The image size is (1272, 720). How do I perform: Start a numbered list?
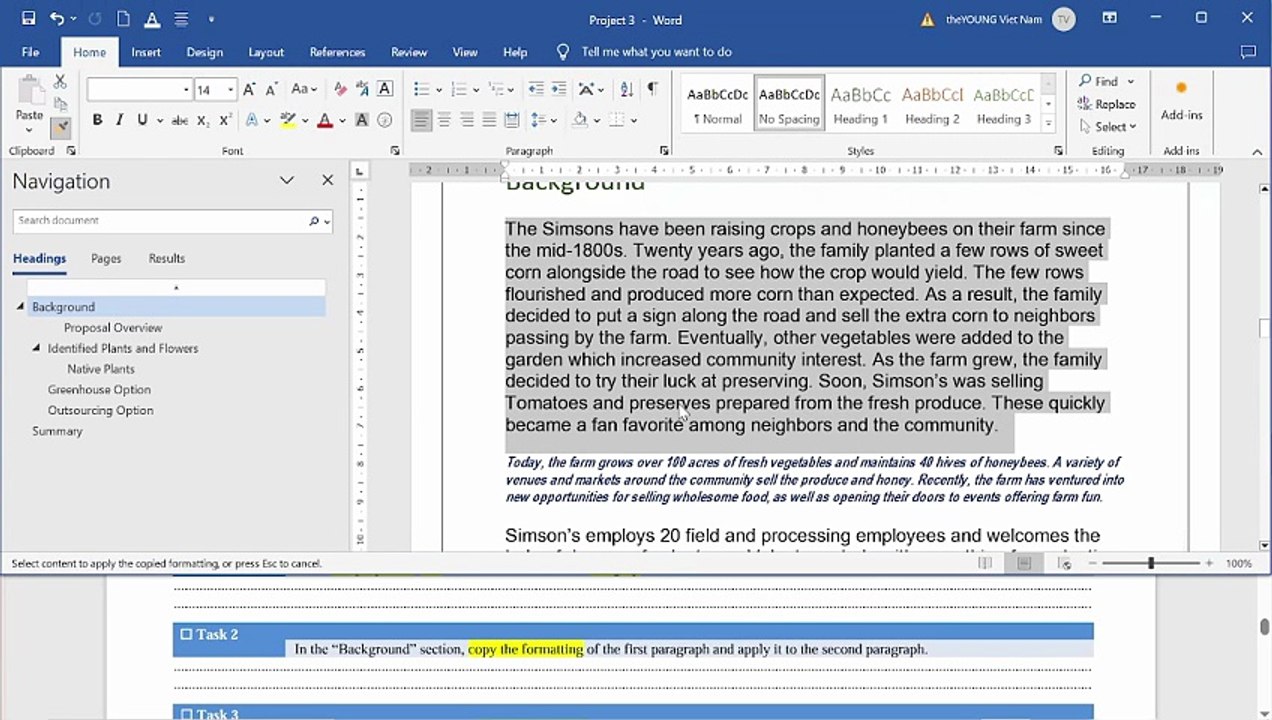(458, 90)
